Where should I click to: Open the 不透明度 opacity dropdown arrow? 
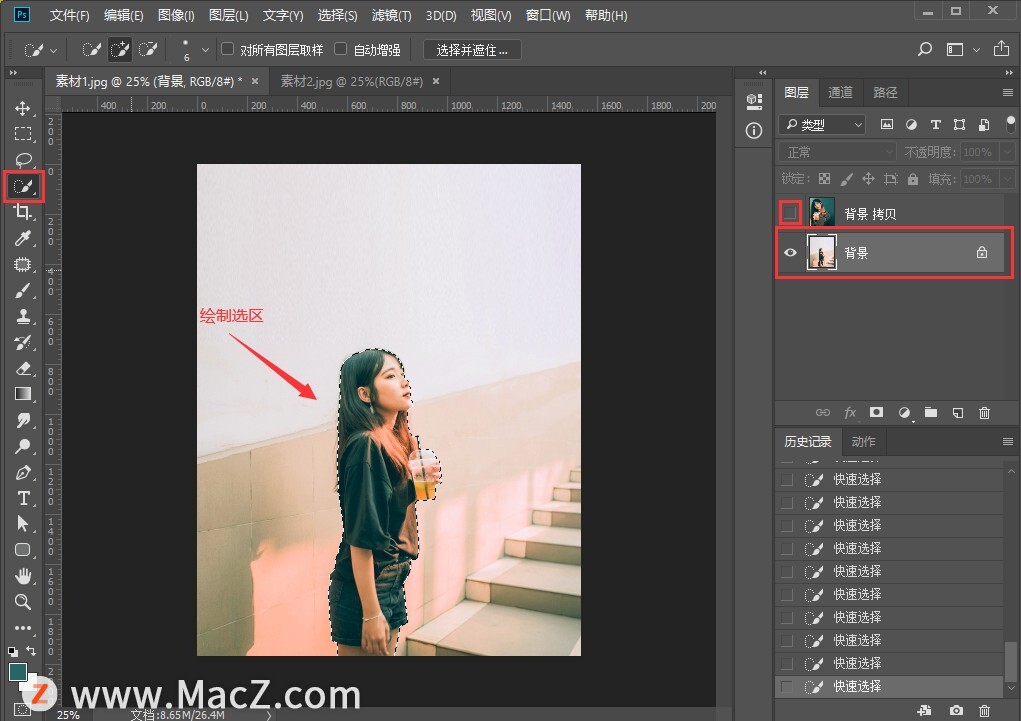[x=1008, y=152]
